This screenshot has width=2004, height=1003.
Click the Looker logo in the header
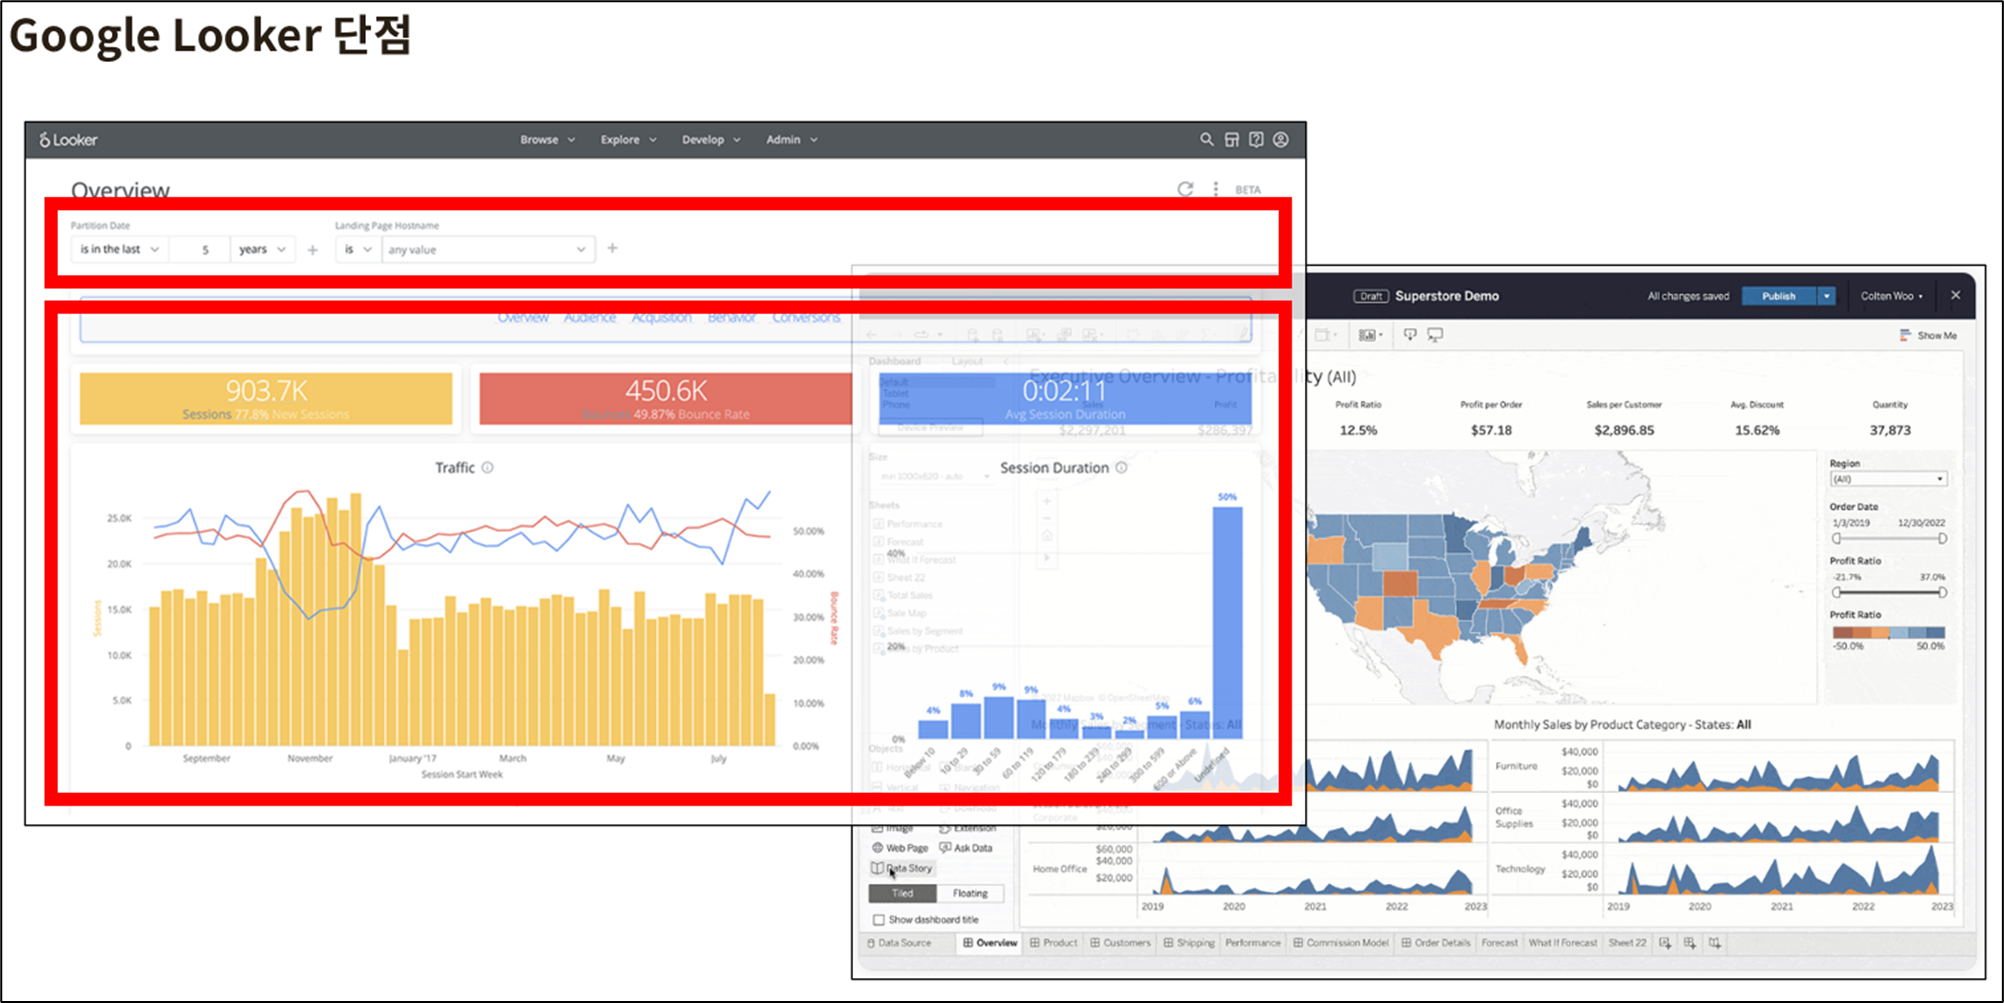coord(68,140)
